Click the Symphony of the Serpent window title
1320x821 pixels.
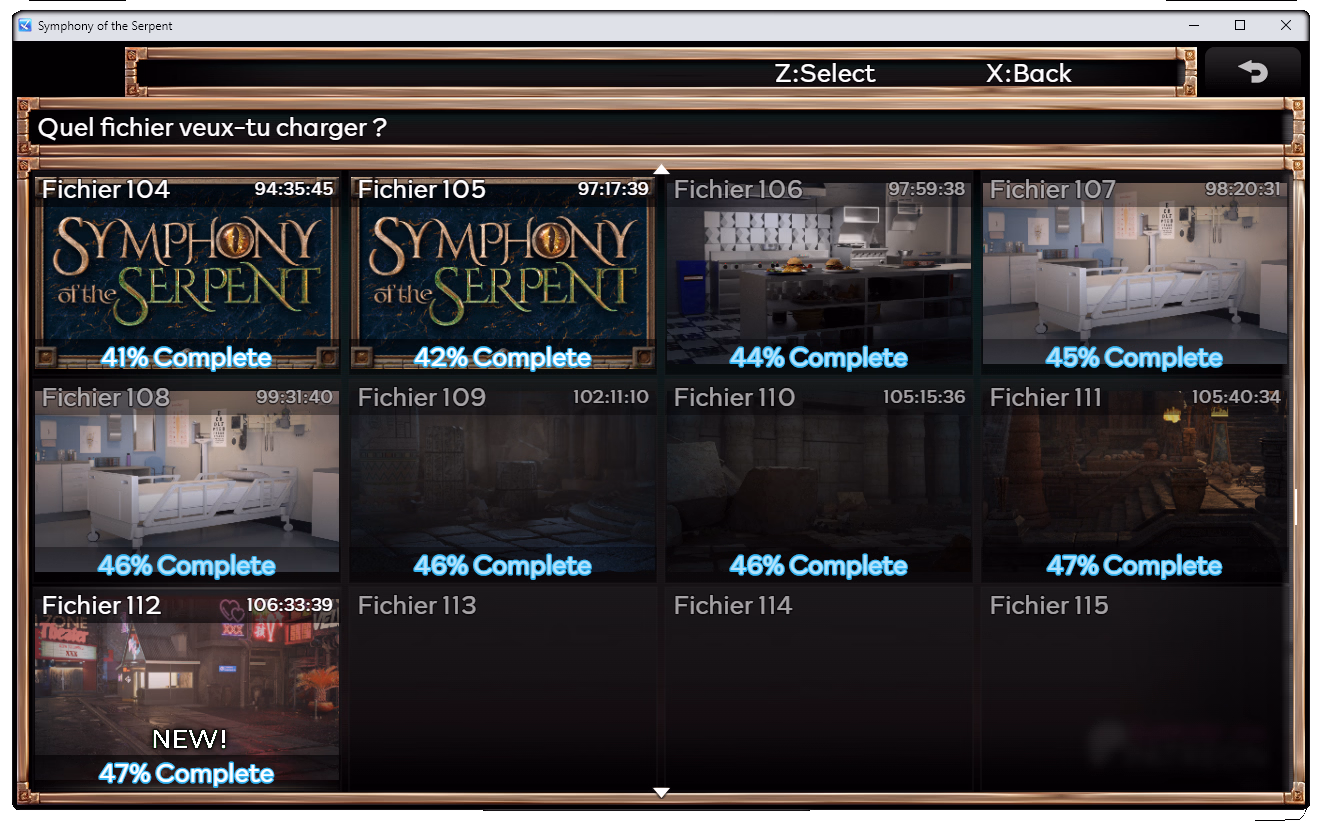105,26
